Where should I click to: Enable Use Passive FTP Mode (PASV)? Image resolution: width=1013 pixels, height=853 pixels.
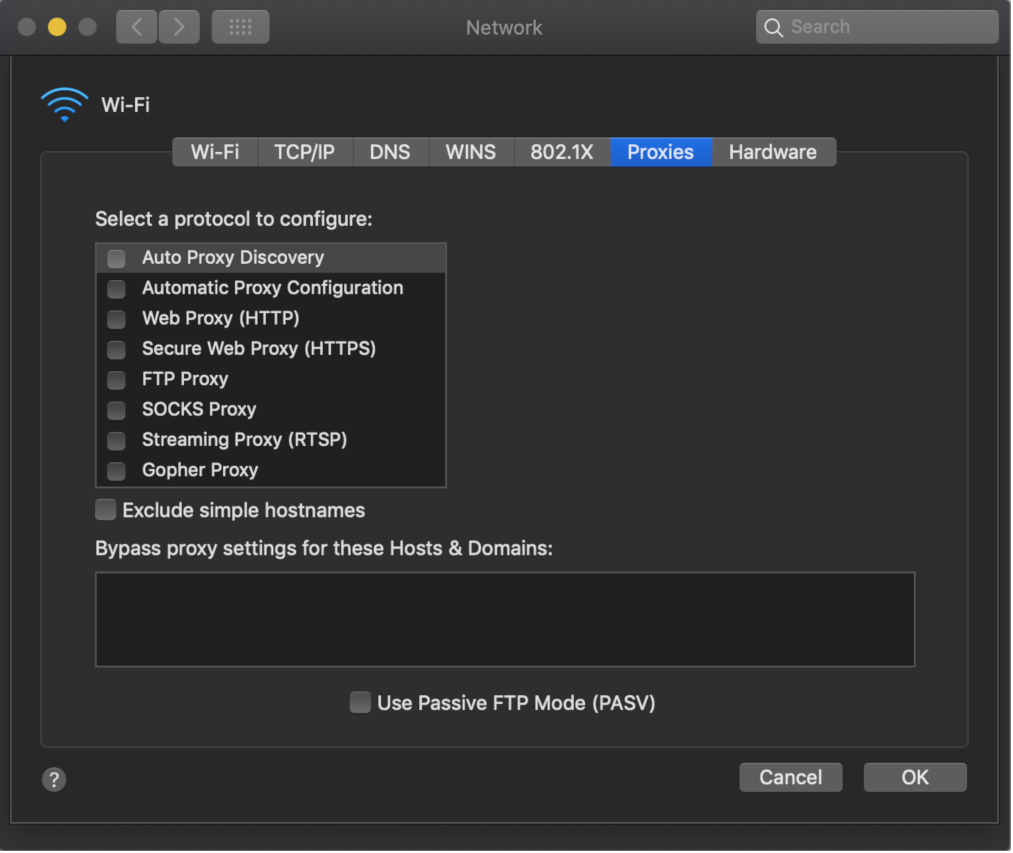coord(360,703)
